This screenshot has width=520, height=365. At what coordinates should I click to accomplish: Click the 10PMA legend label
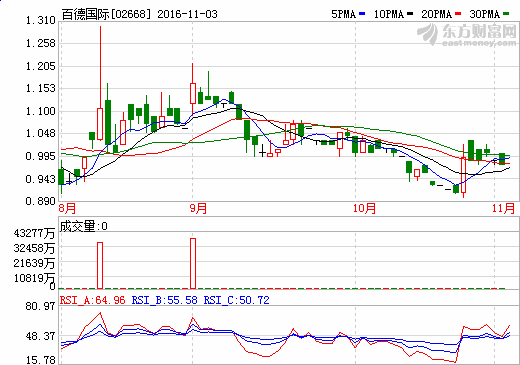pos(389,14)
